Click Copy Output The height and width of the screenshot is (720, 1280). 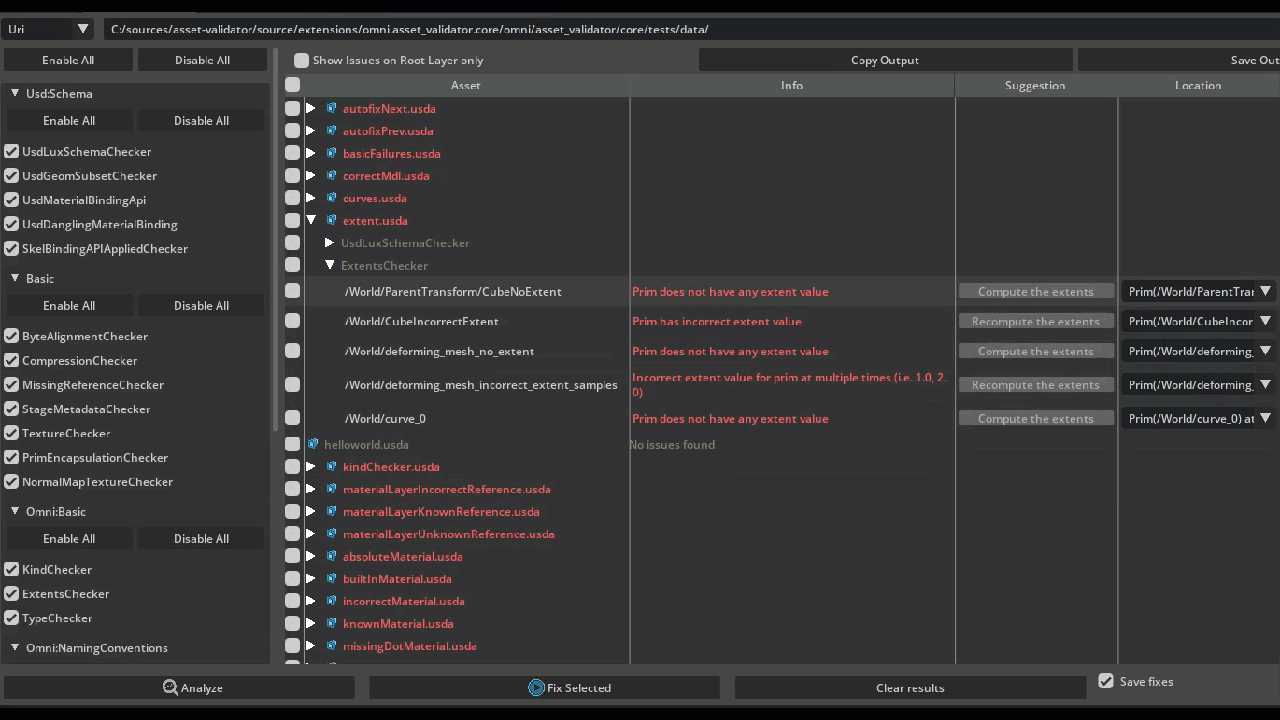tap(885, 60)
